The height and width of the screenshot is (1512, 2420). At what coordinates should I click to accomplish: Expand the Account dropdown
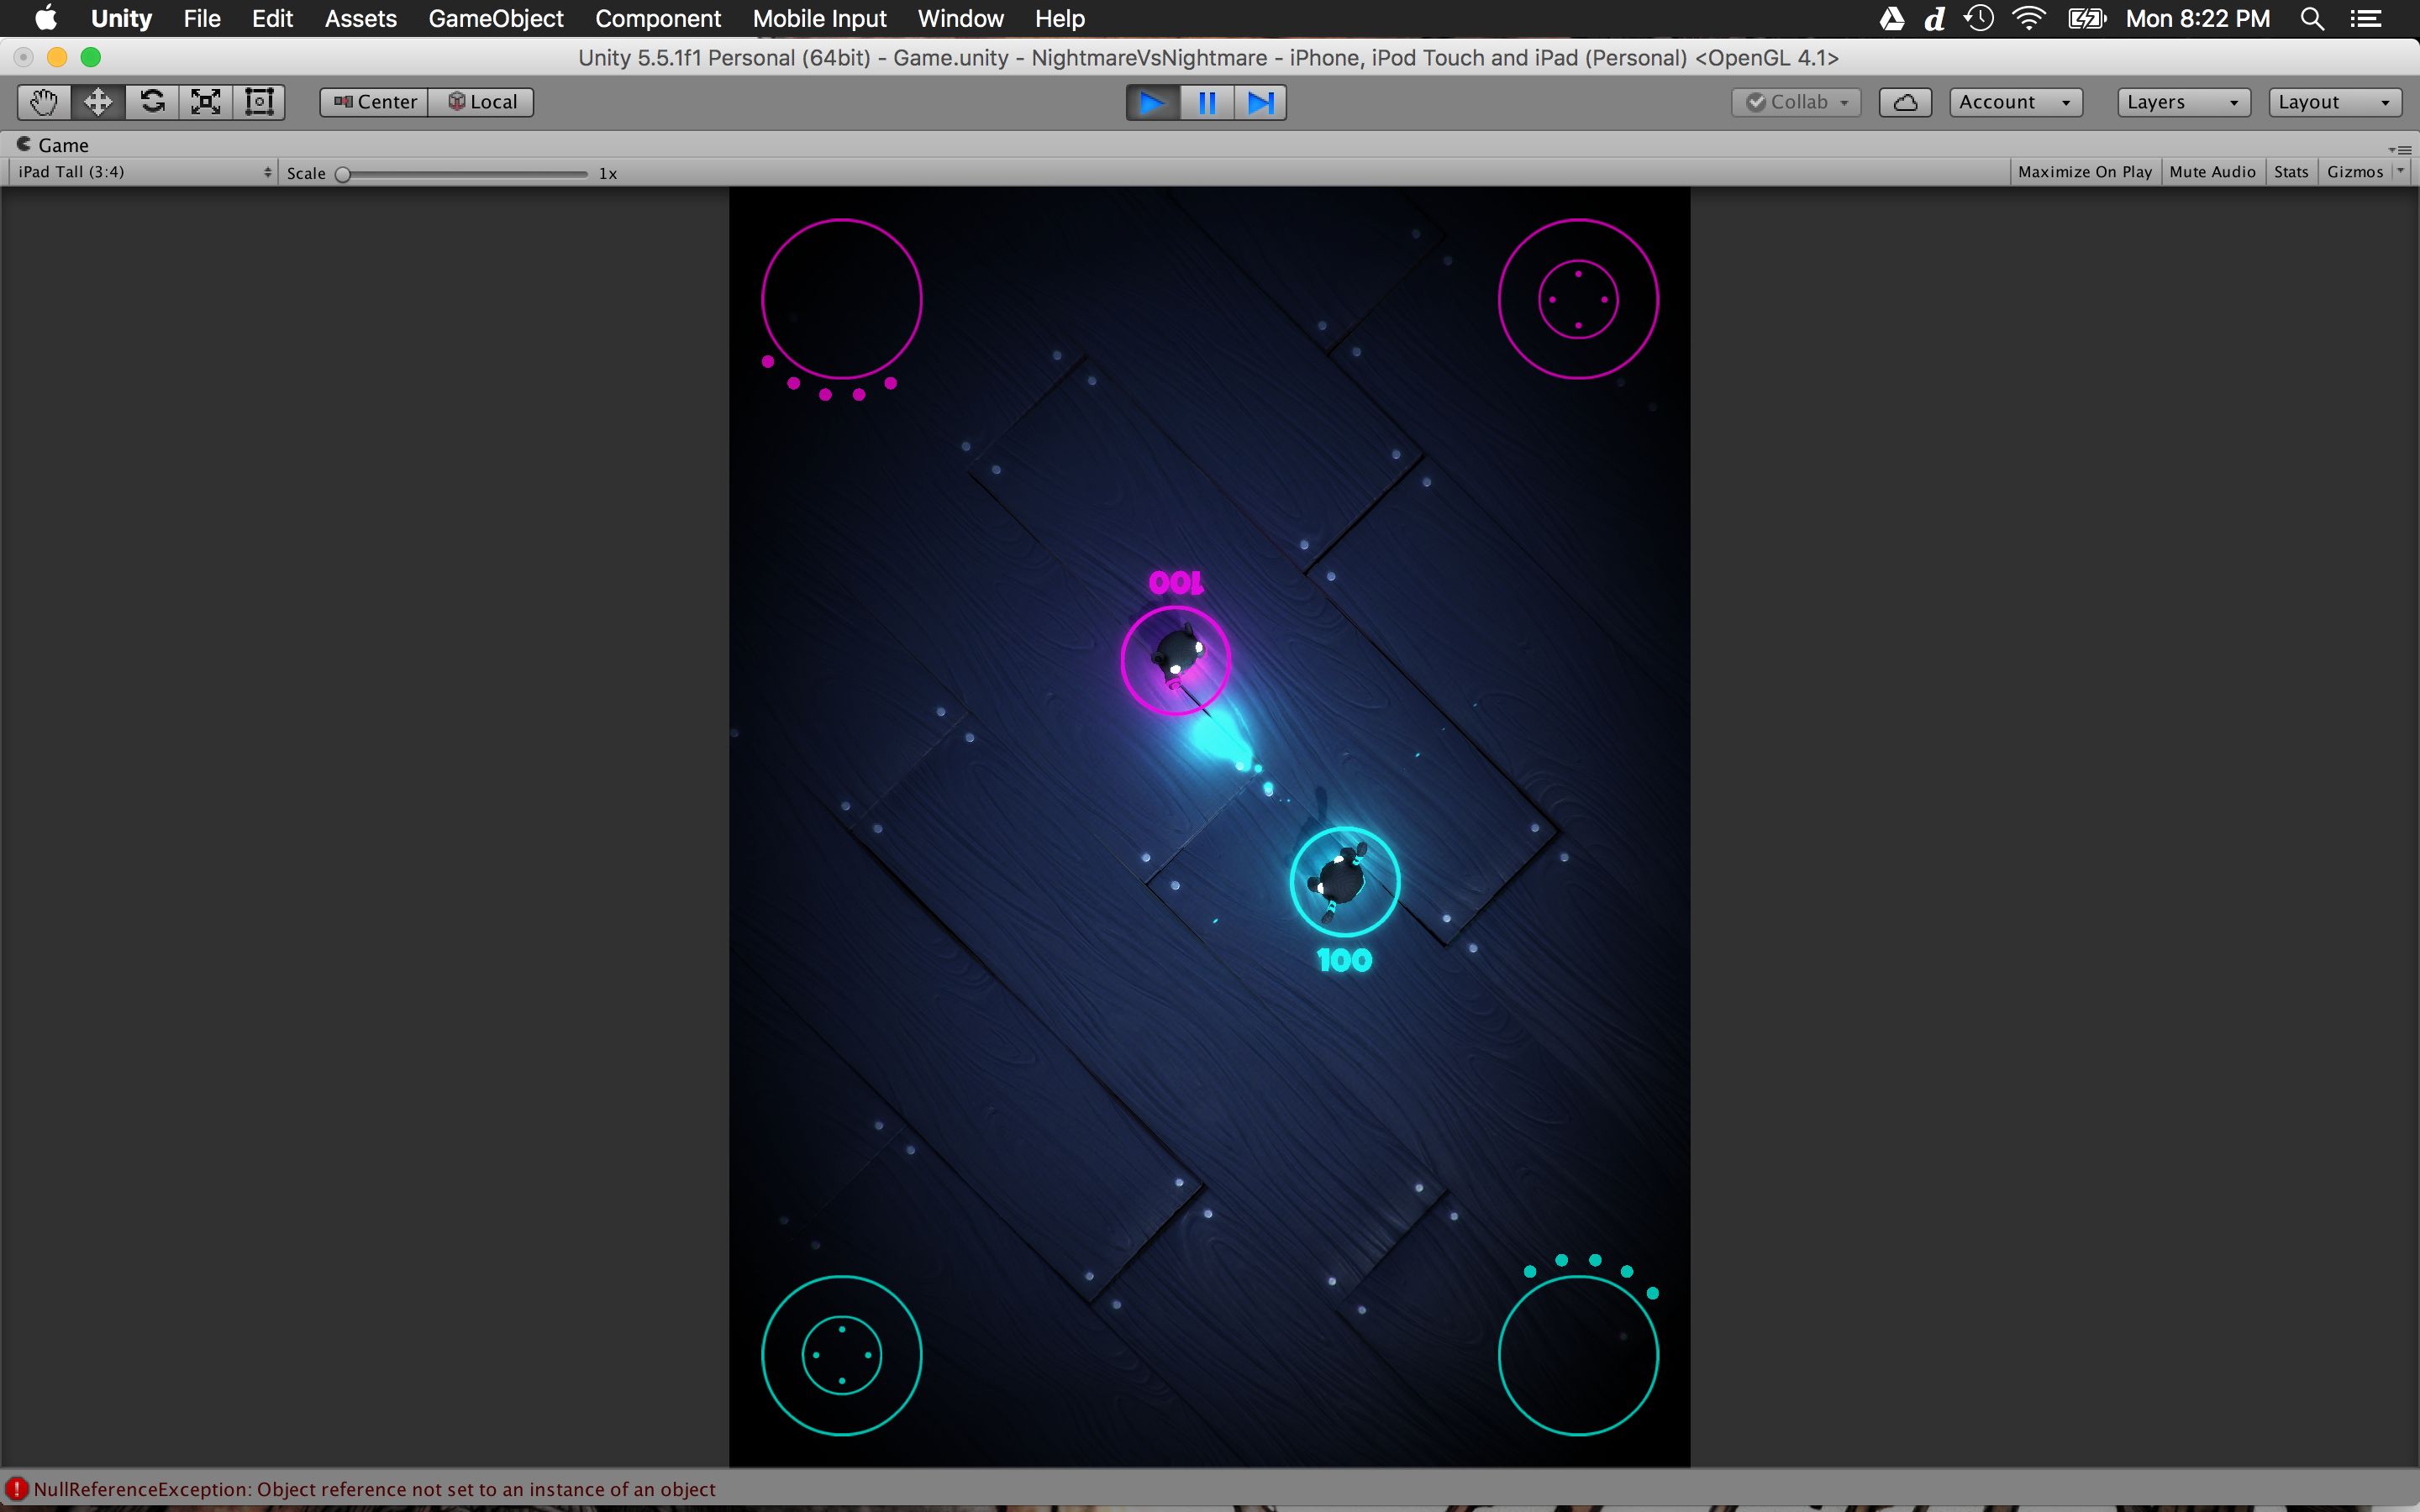pos(2014,102)
